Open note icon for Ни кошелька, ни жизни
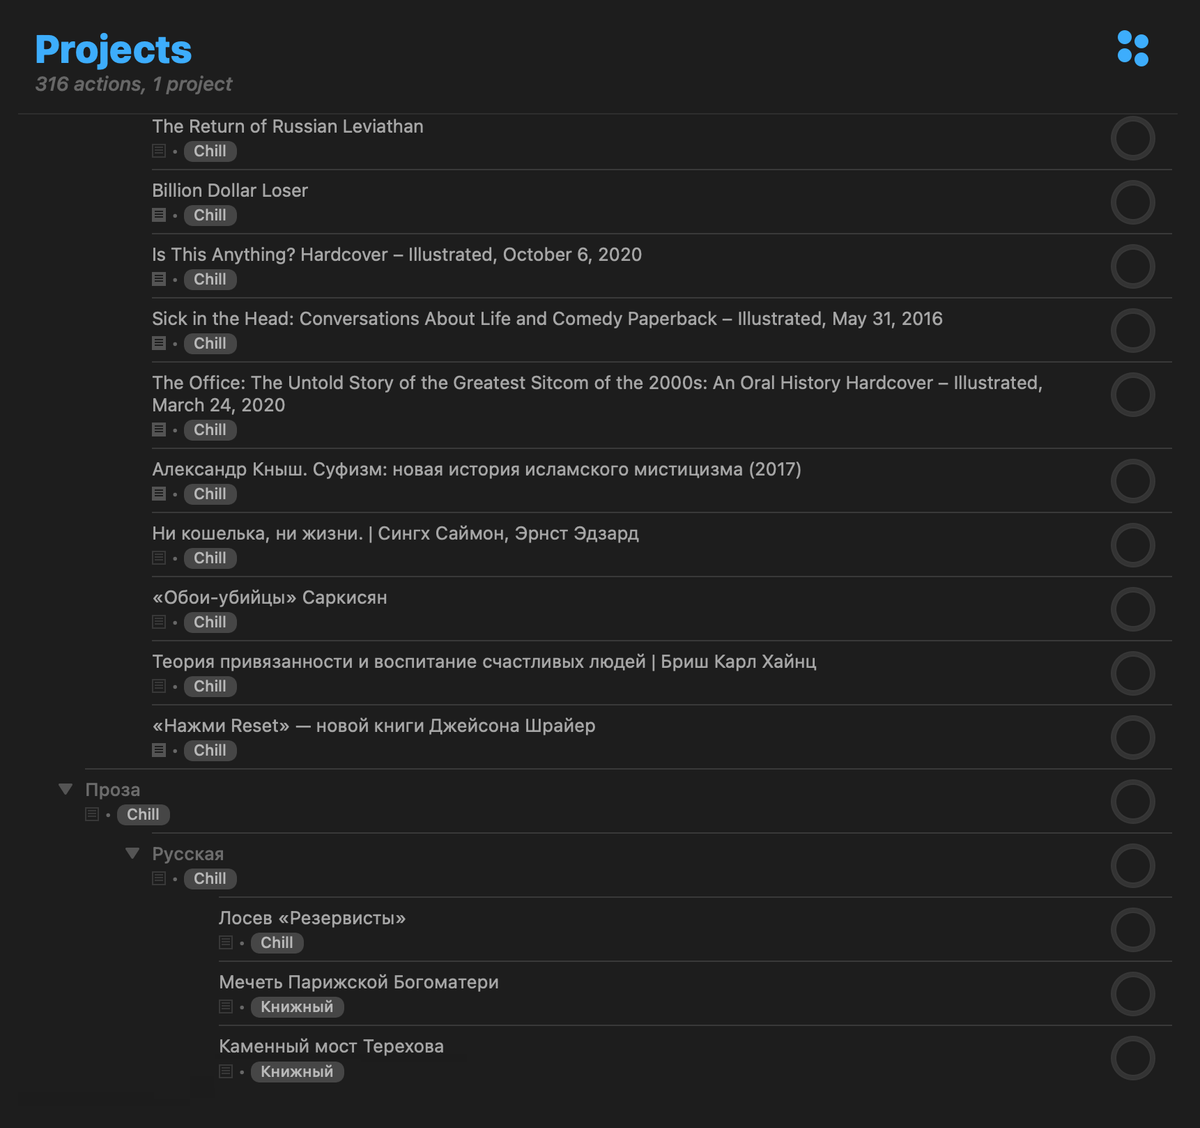 tap(159, 558)
